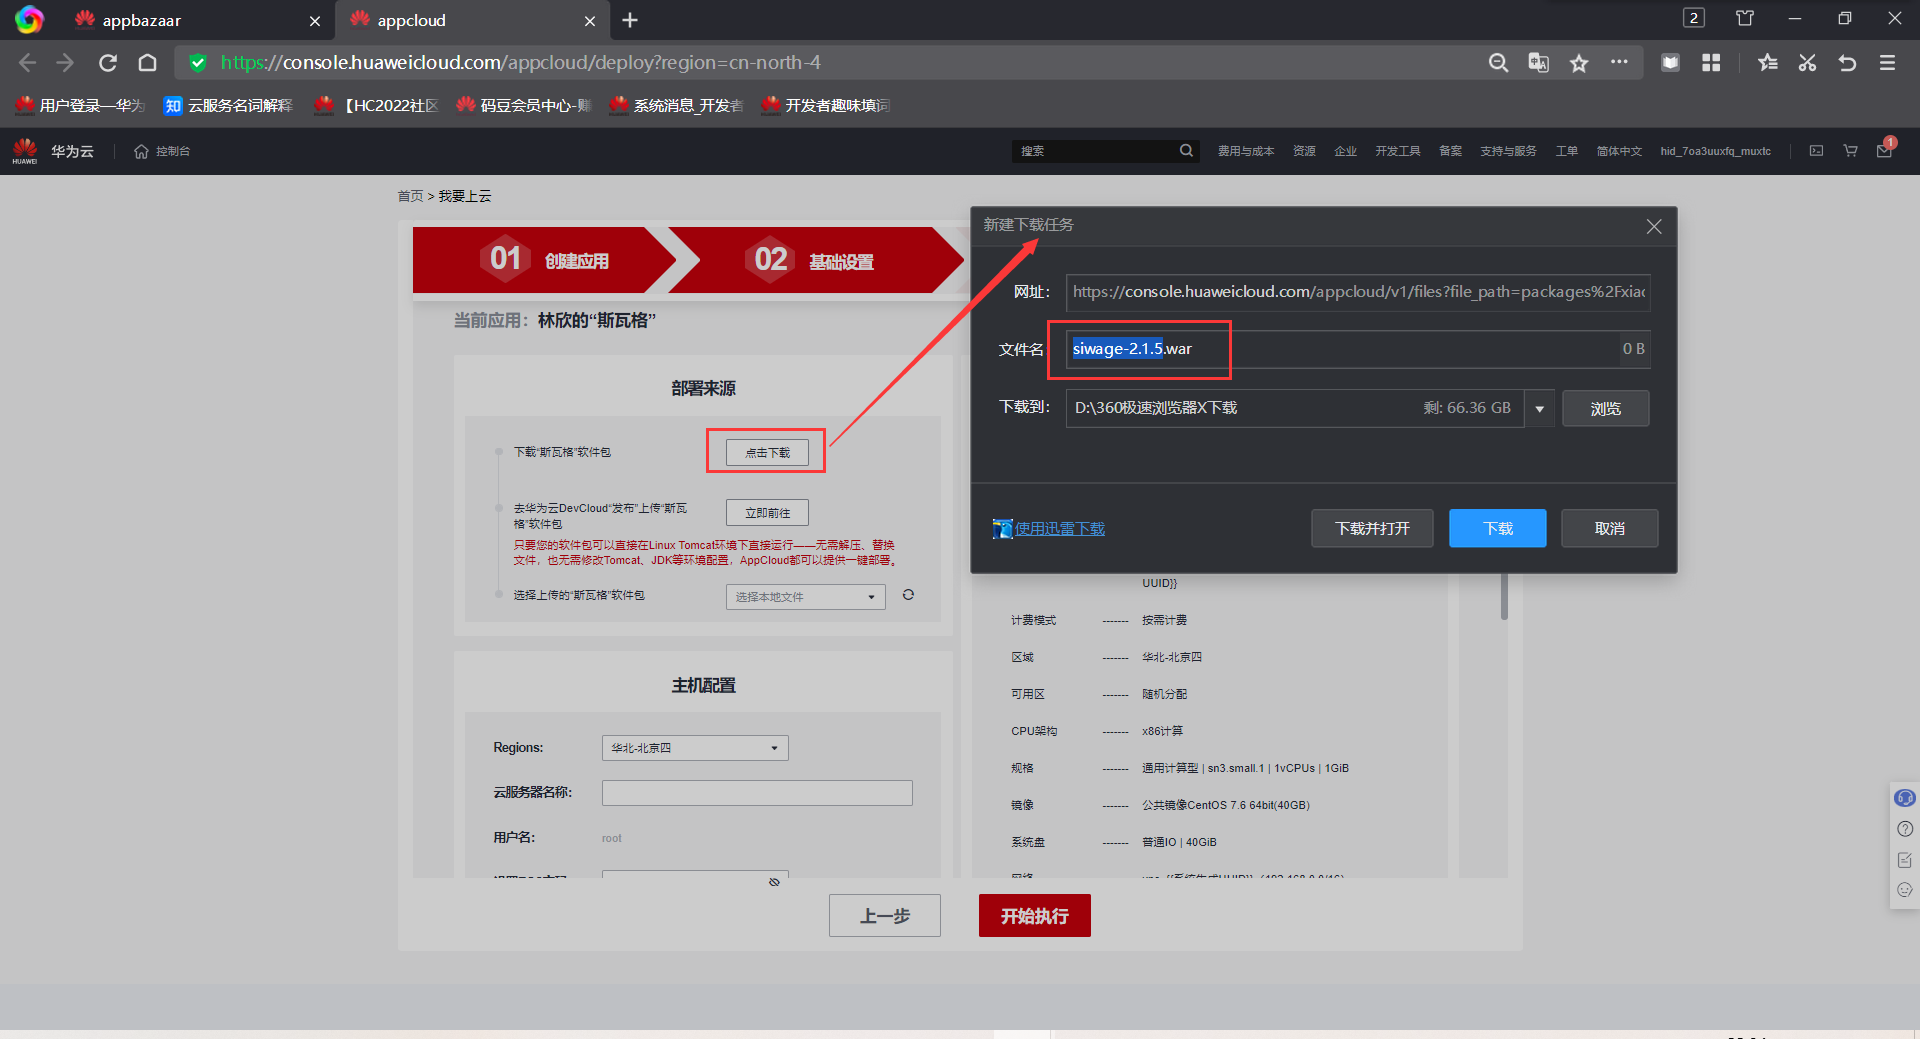Open the hid_7oa3uuxfq_muxtc account menu
Image resolution: width=1920 pixels, height=1039 pixels.
pos(1715,151)
